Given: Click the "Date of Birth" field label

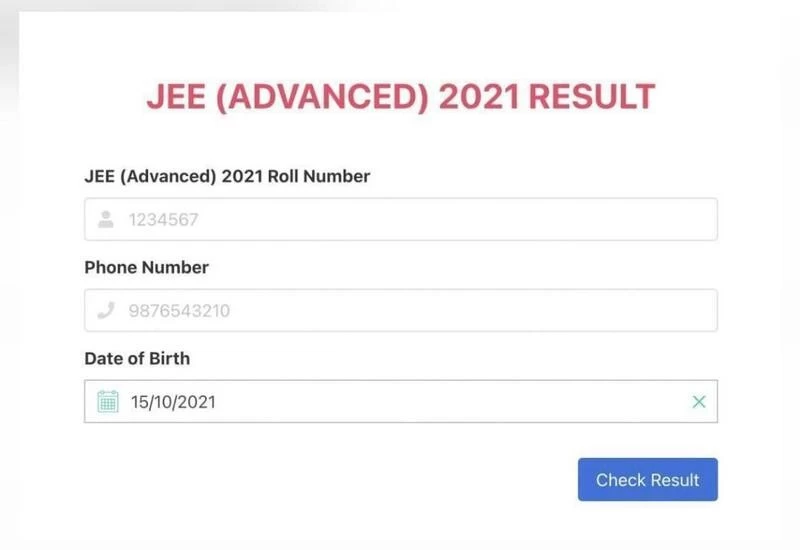Looking at the screenshot, I should point(137,358).
